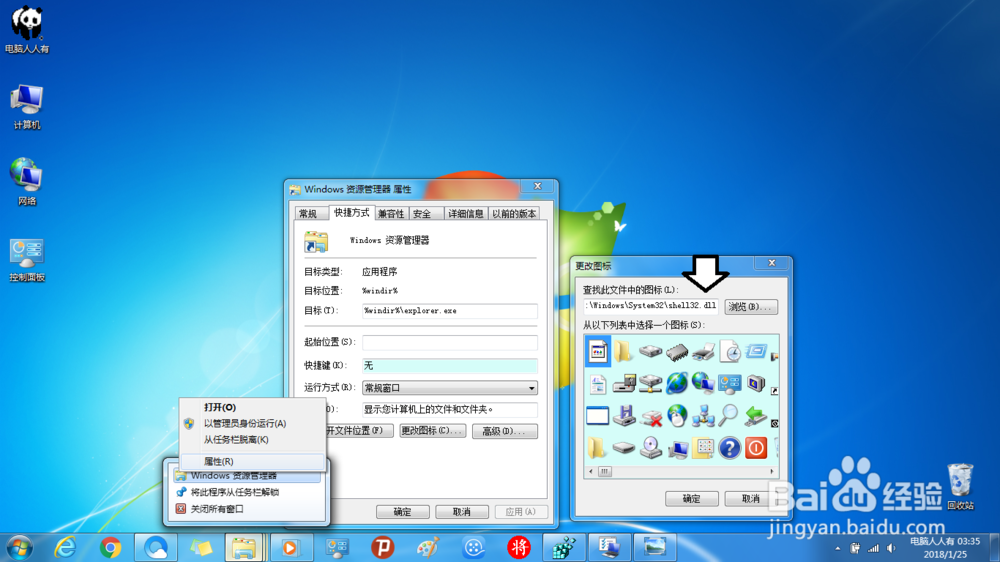This screenshot has width=1000, height=562.
Task: Pick the globe with monitor icon
Action: tap(703, 383)
